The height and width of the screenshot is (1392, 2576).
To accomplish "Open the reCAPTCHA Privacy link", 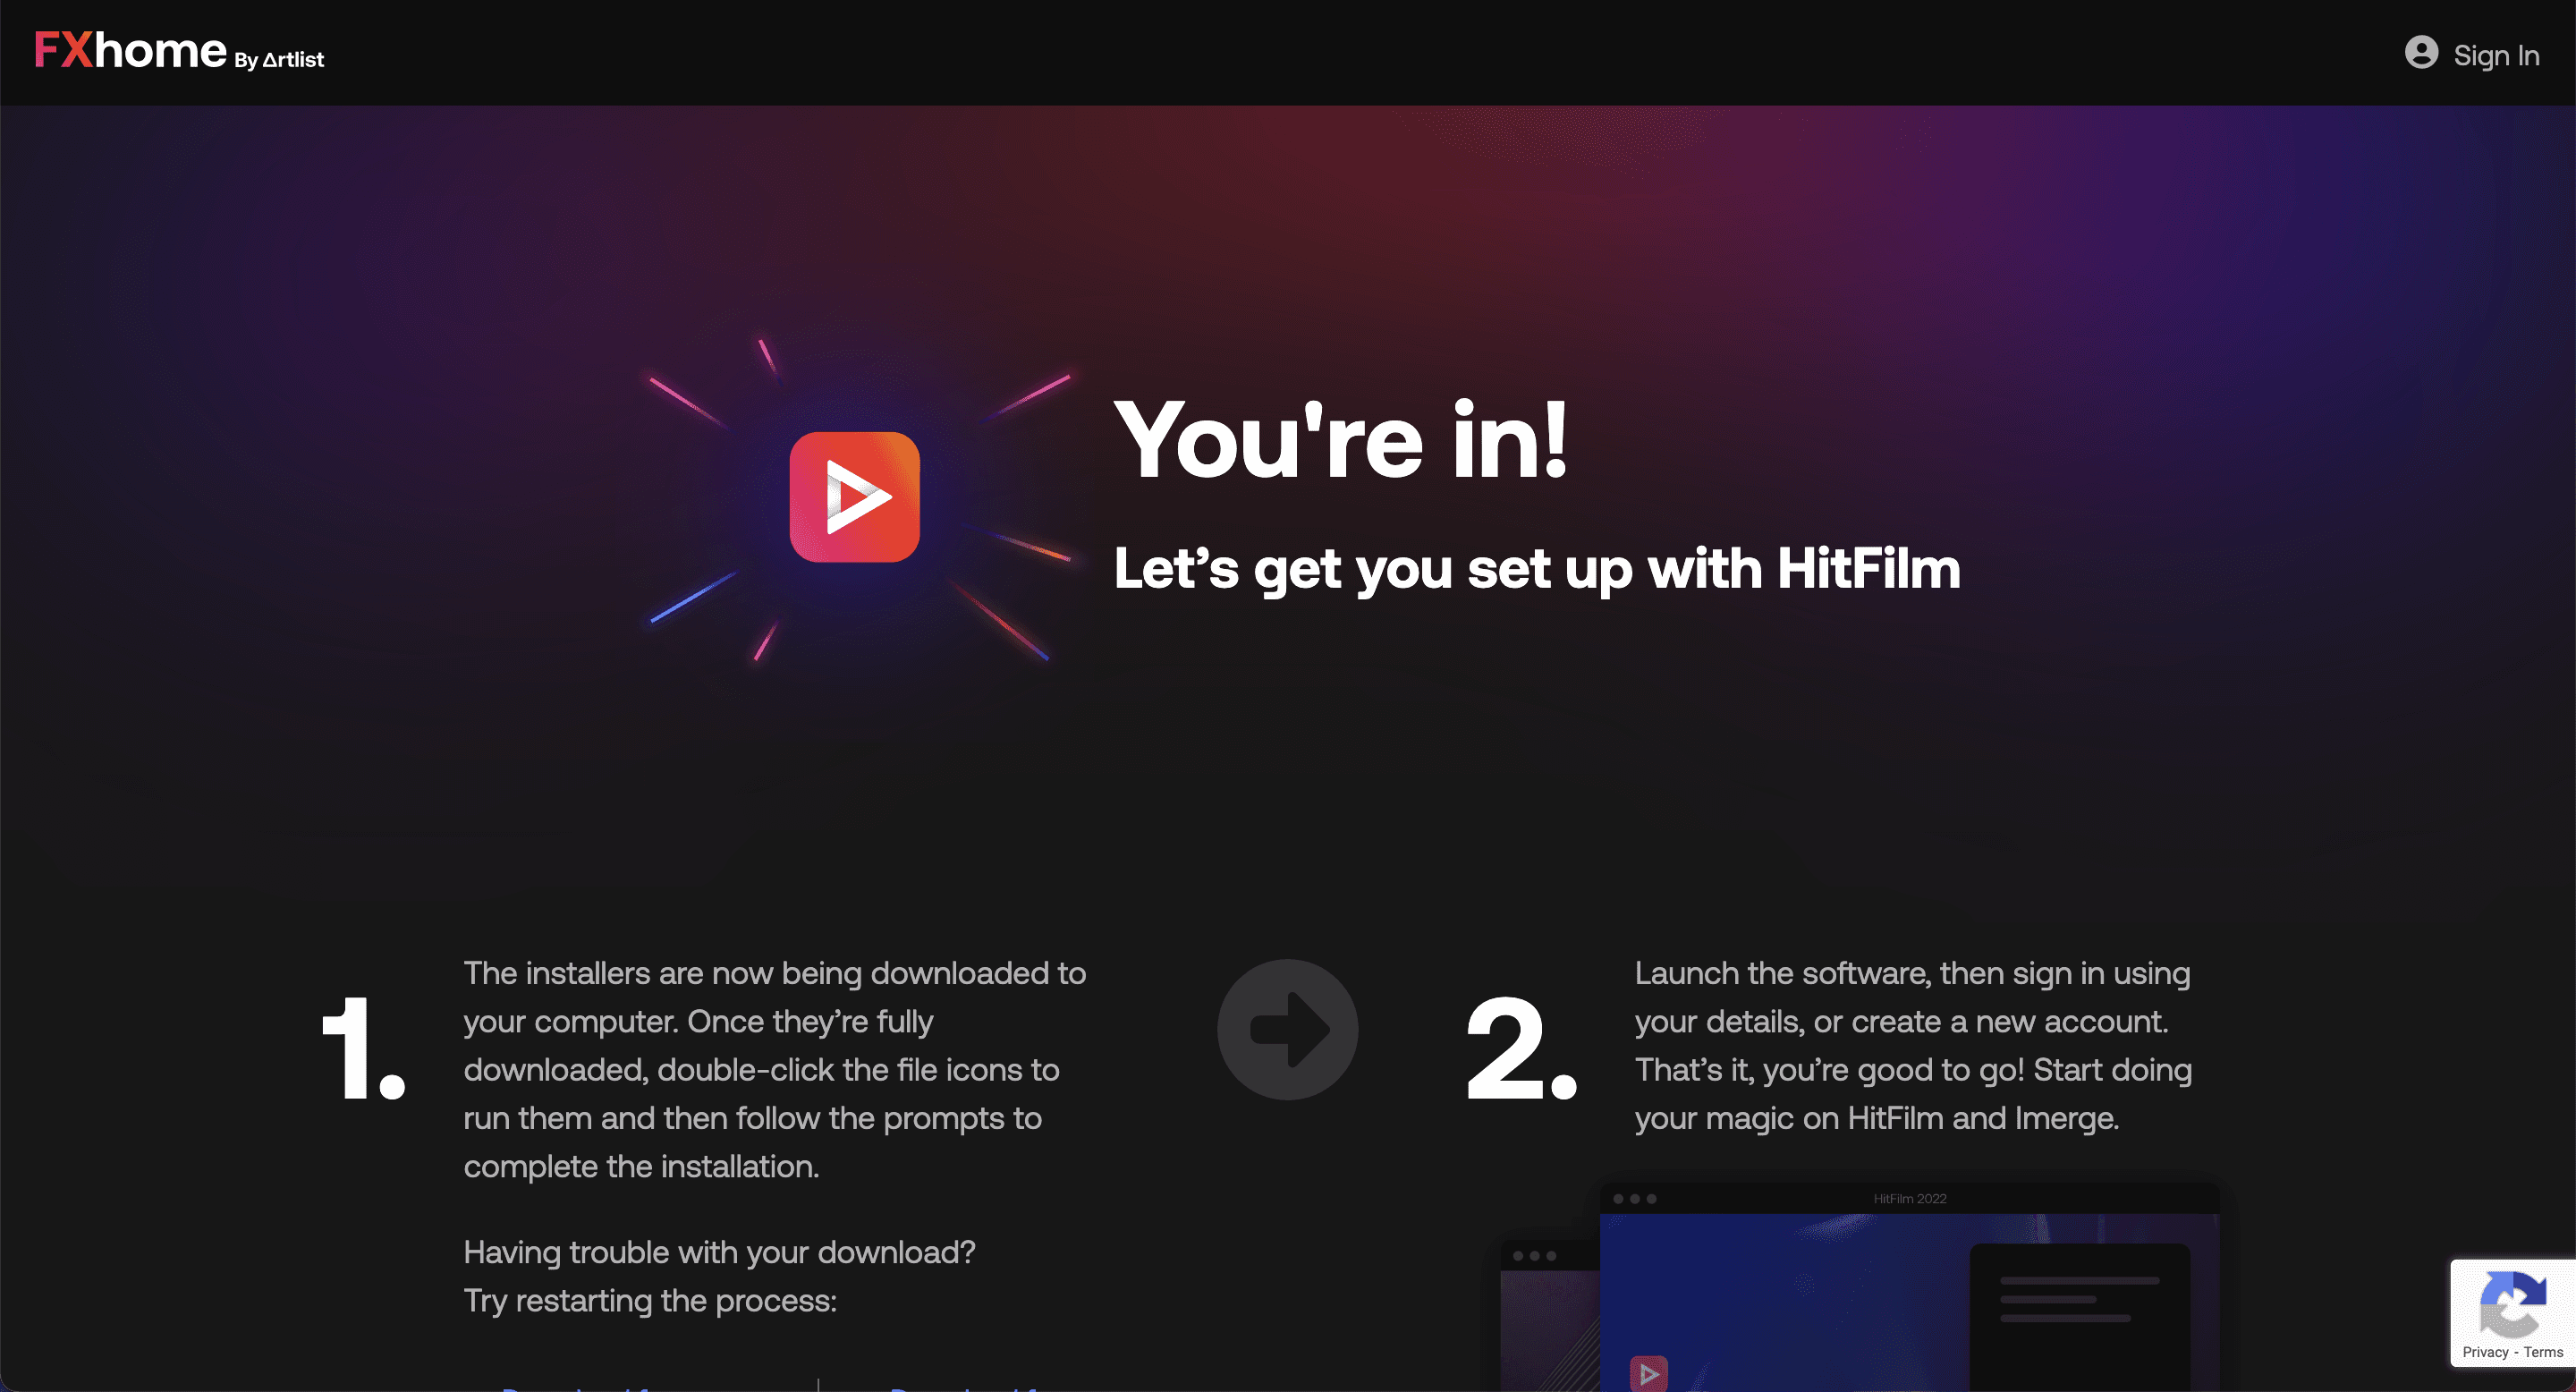I will [x=2485, y=1352].
